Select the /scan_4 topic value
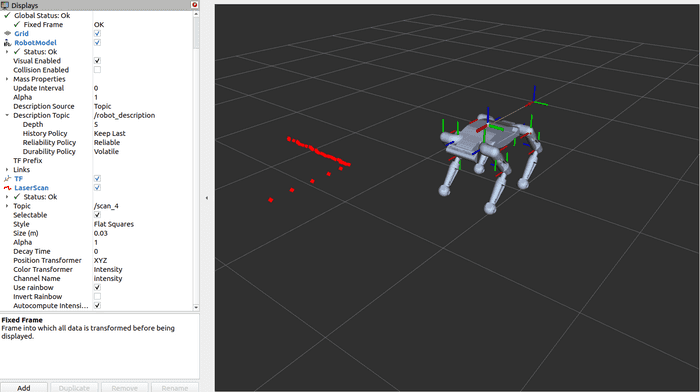This screenshot has width=700, height=392. coord(106,206)
